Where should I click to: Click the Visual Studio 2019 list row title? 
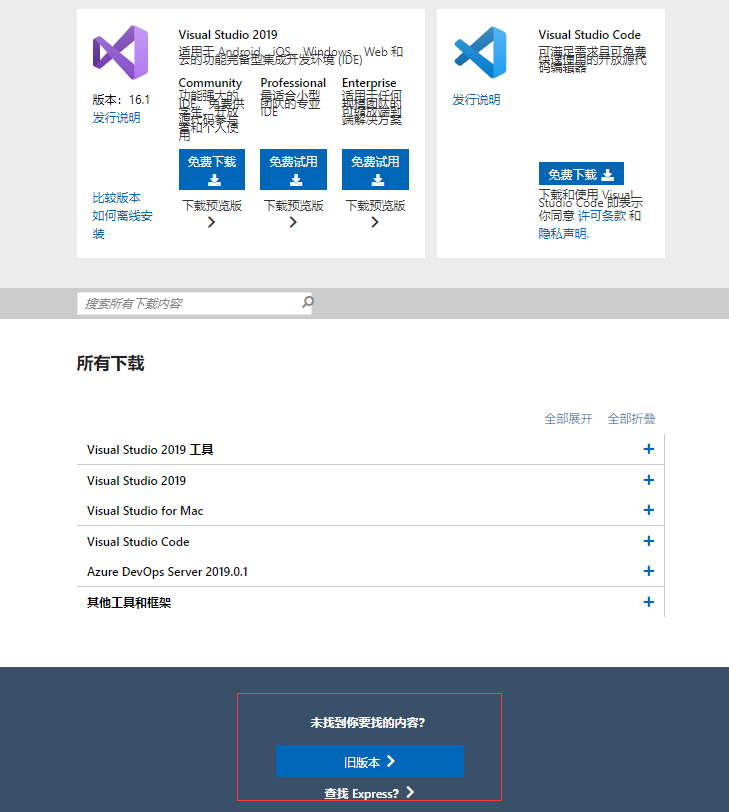[x=136, y=481]
